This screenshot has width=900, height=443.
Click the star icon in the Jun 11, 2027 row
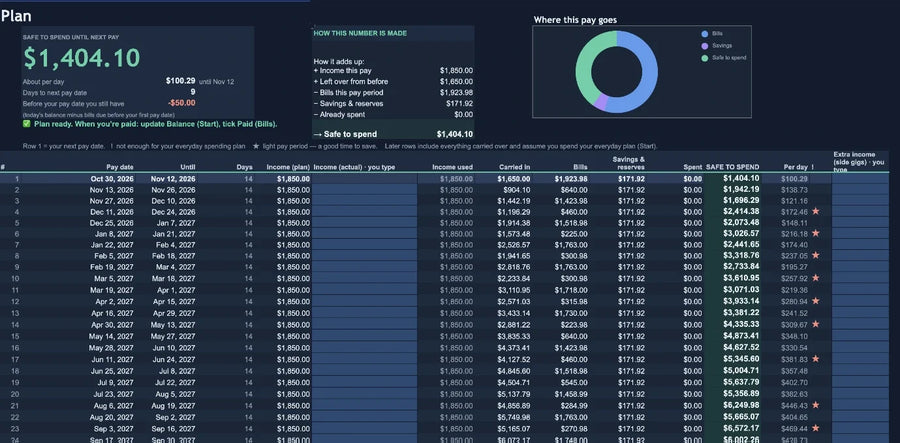tap(816, 359)
